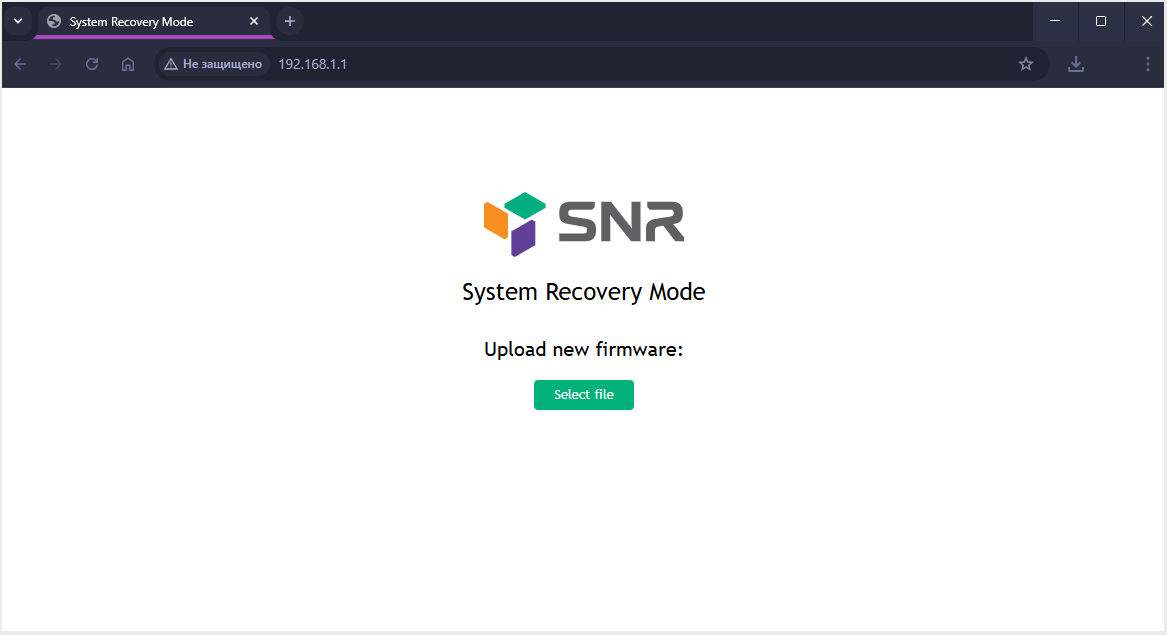Open a new tab with plus button
The height and width of the screenshot is (635, 1167).
click(290, 21)
